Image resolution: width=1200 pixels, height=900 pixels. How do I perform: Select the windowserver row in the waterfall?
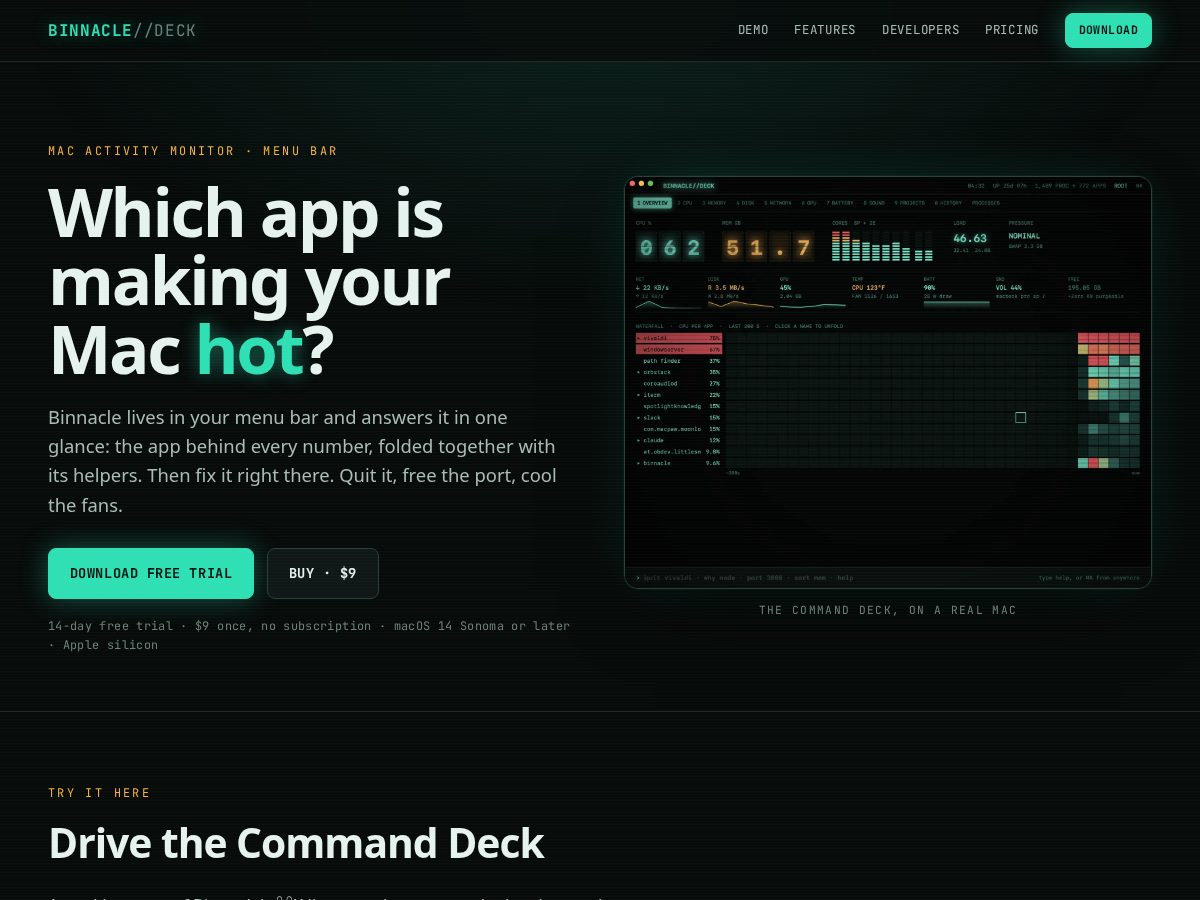pyautogui.click(x=679, y=349)
